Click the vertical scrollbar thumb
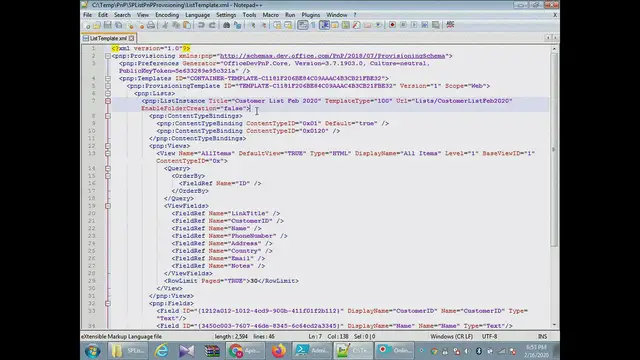The height and width of the screenshot is (360, 640). pos(554,149)
